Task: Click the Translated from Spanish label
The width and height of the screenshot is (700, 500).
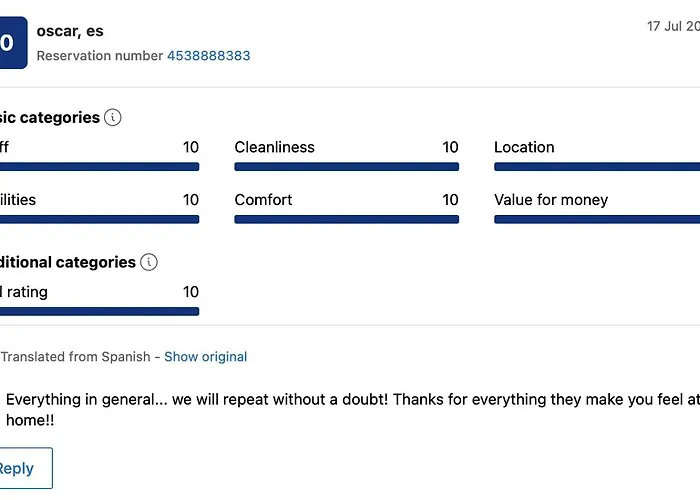Action: (x=76, y=357)
